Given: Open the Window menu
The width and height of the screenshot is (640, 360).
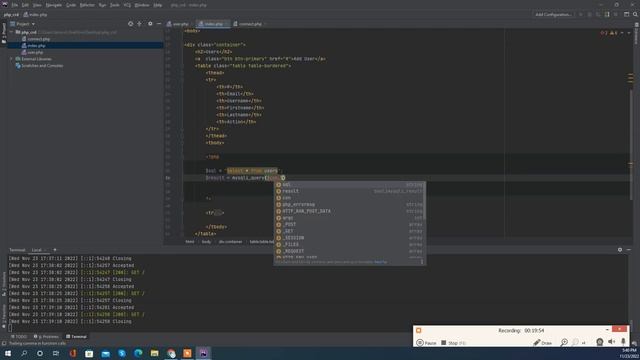Looking at the screenshot, I should [142, 5].
